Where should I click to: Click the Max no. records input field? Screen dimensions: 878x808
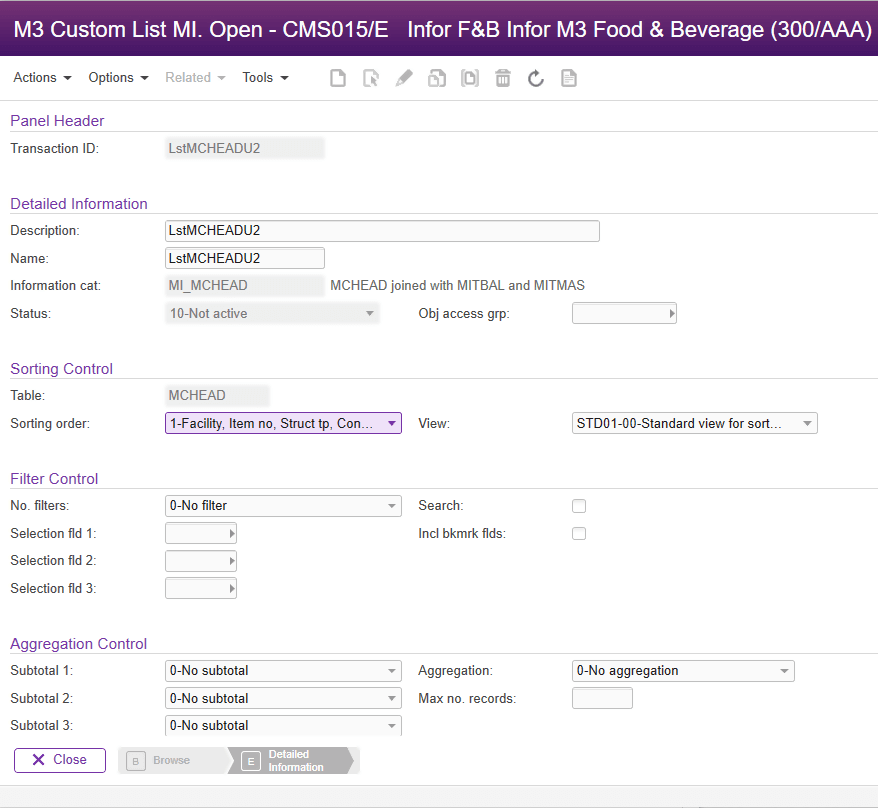(602, 698)
